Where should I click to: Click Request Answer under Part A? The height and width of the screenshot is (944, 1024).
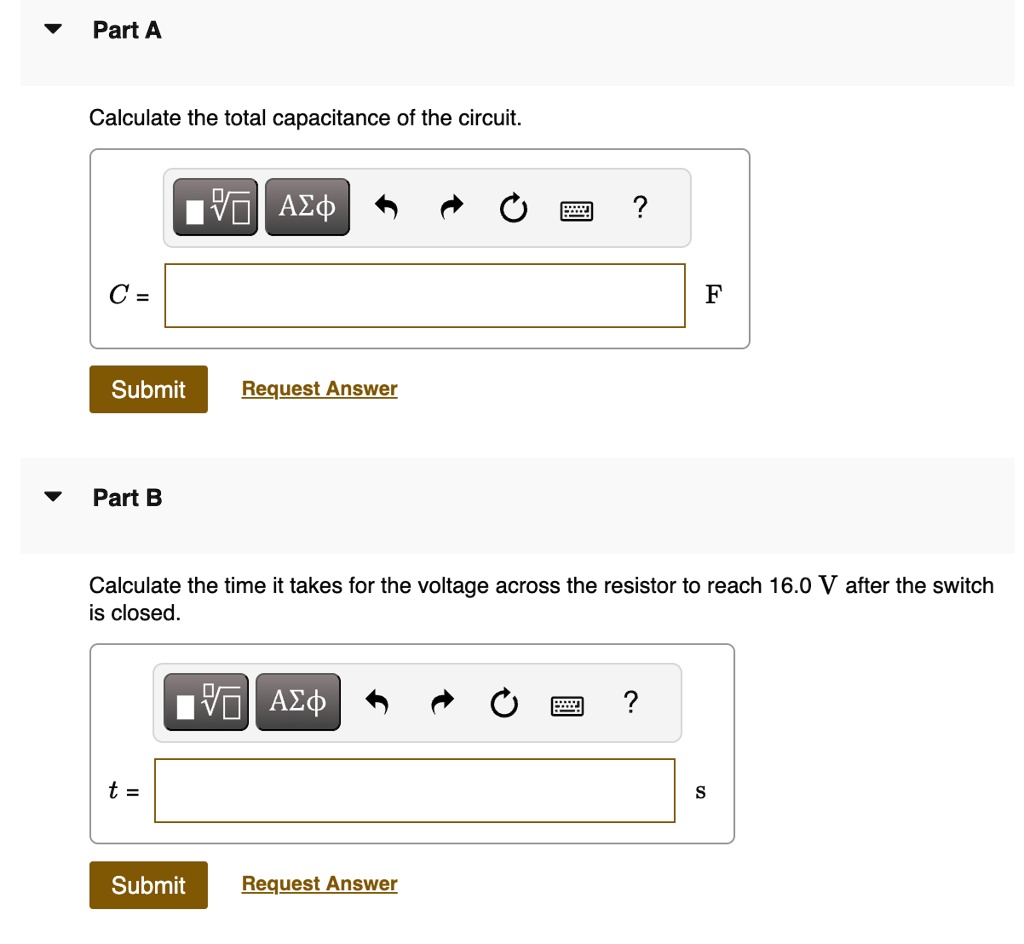coord(318,389)
